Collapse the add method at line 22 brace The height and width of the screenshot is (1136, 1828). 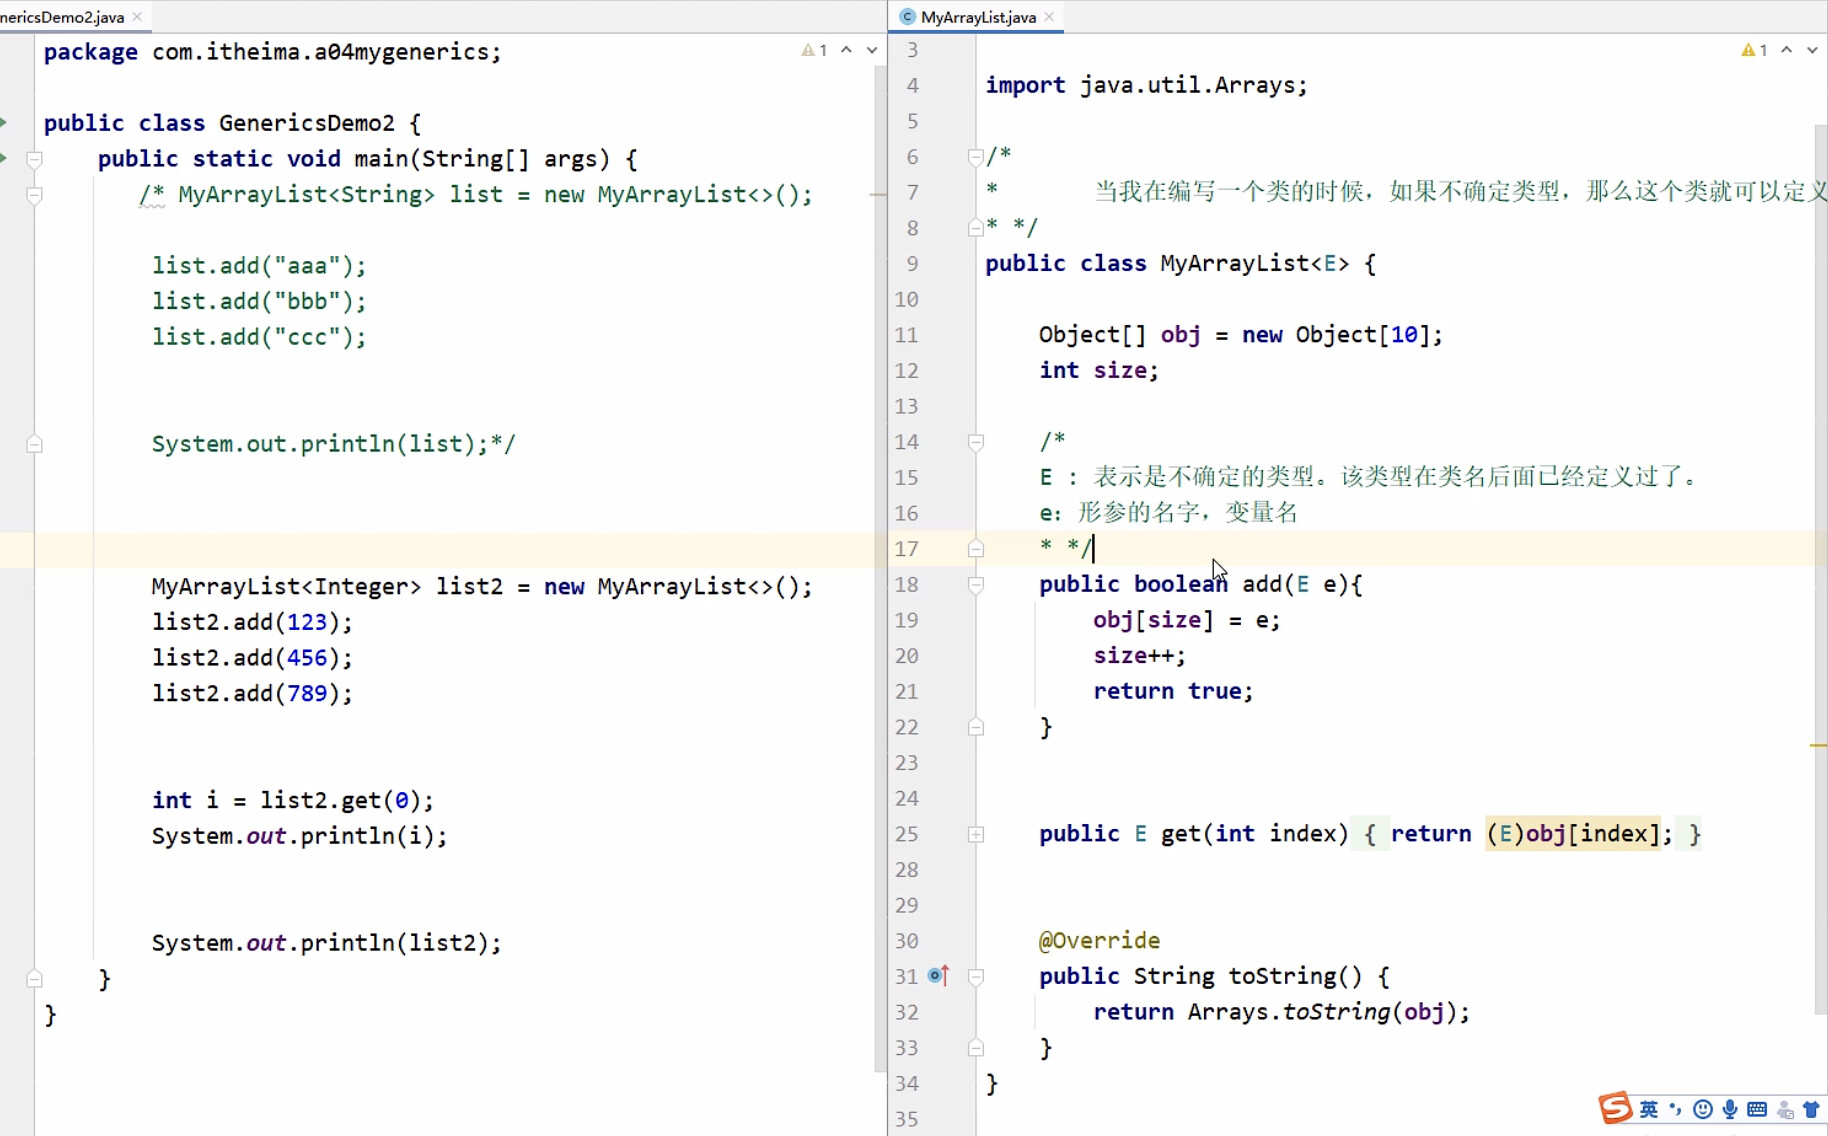pos(976,728)
